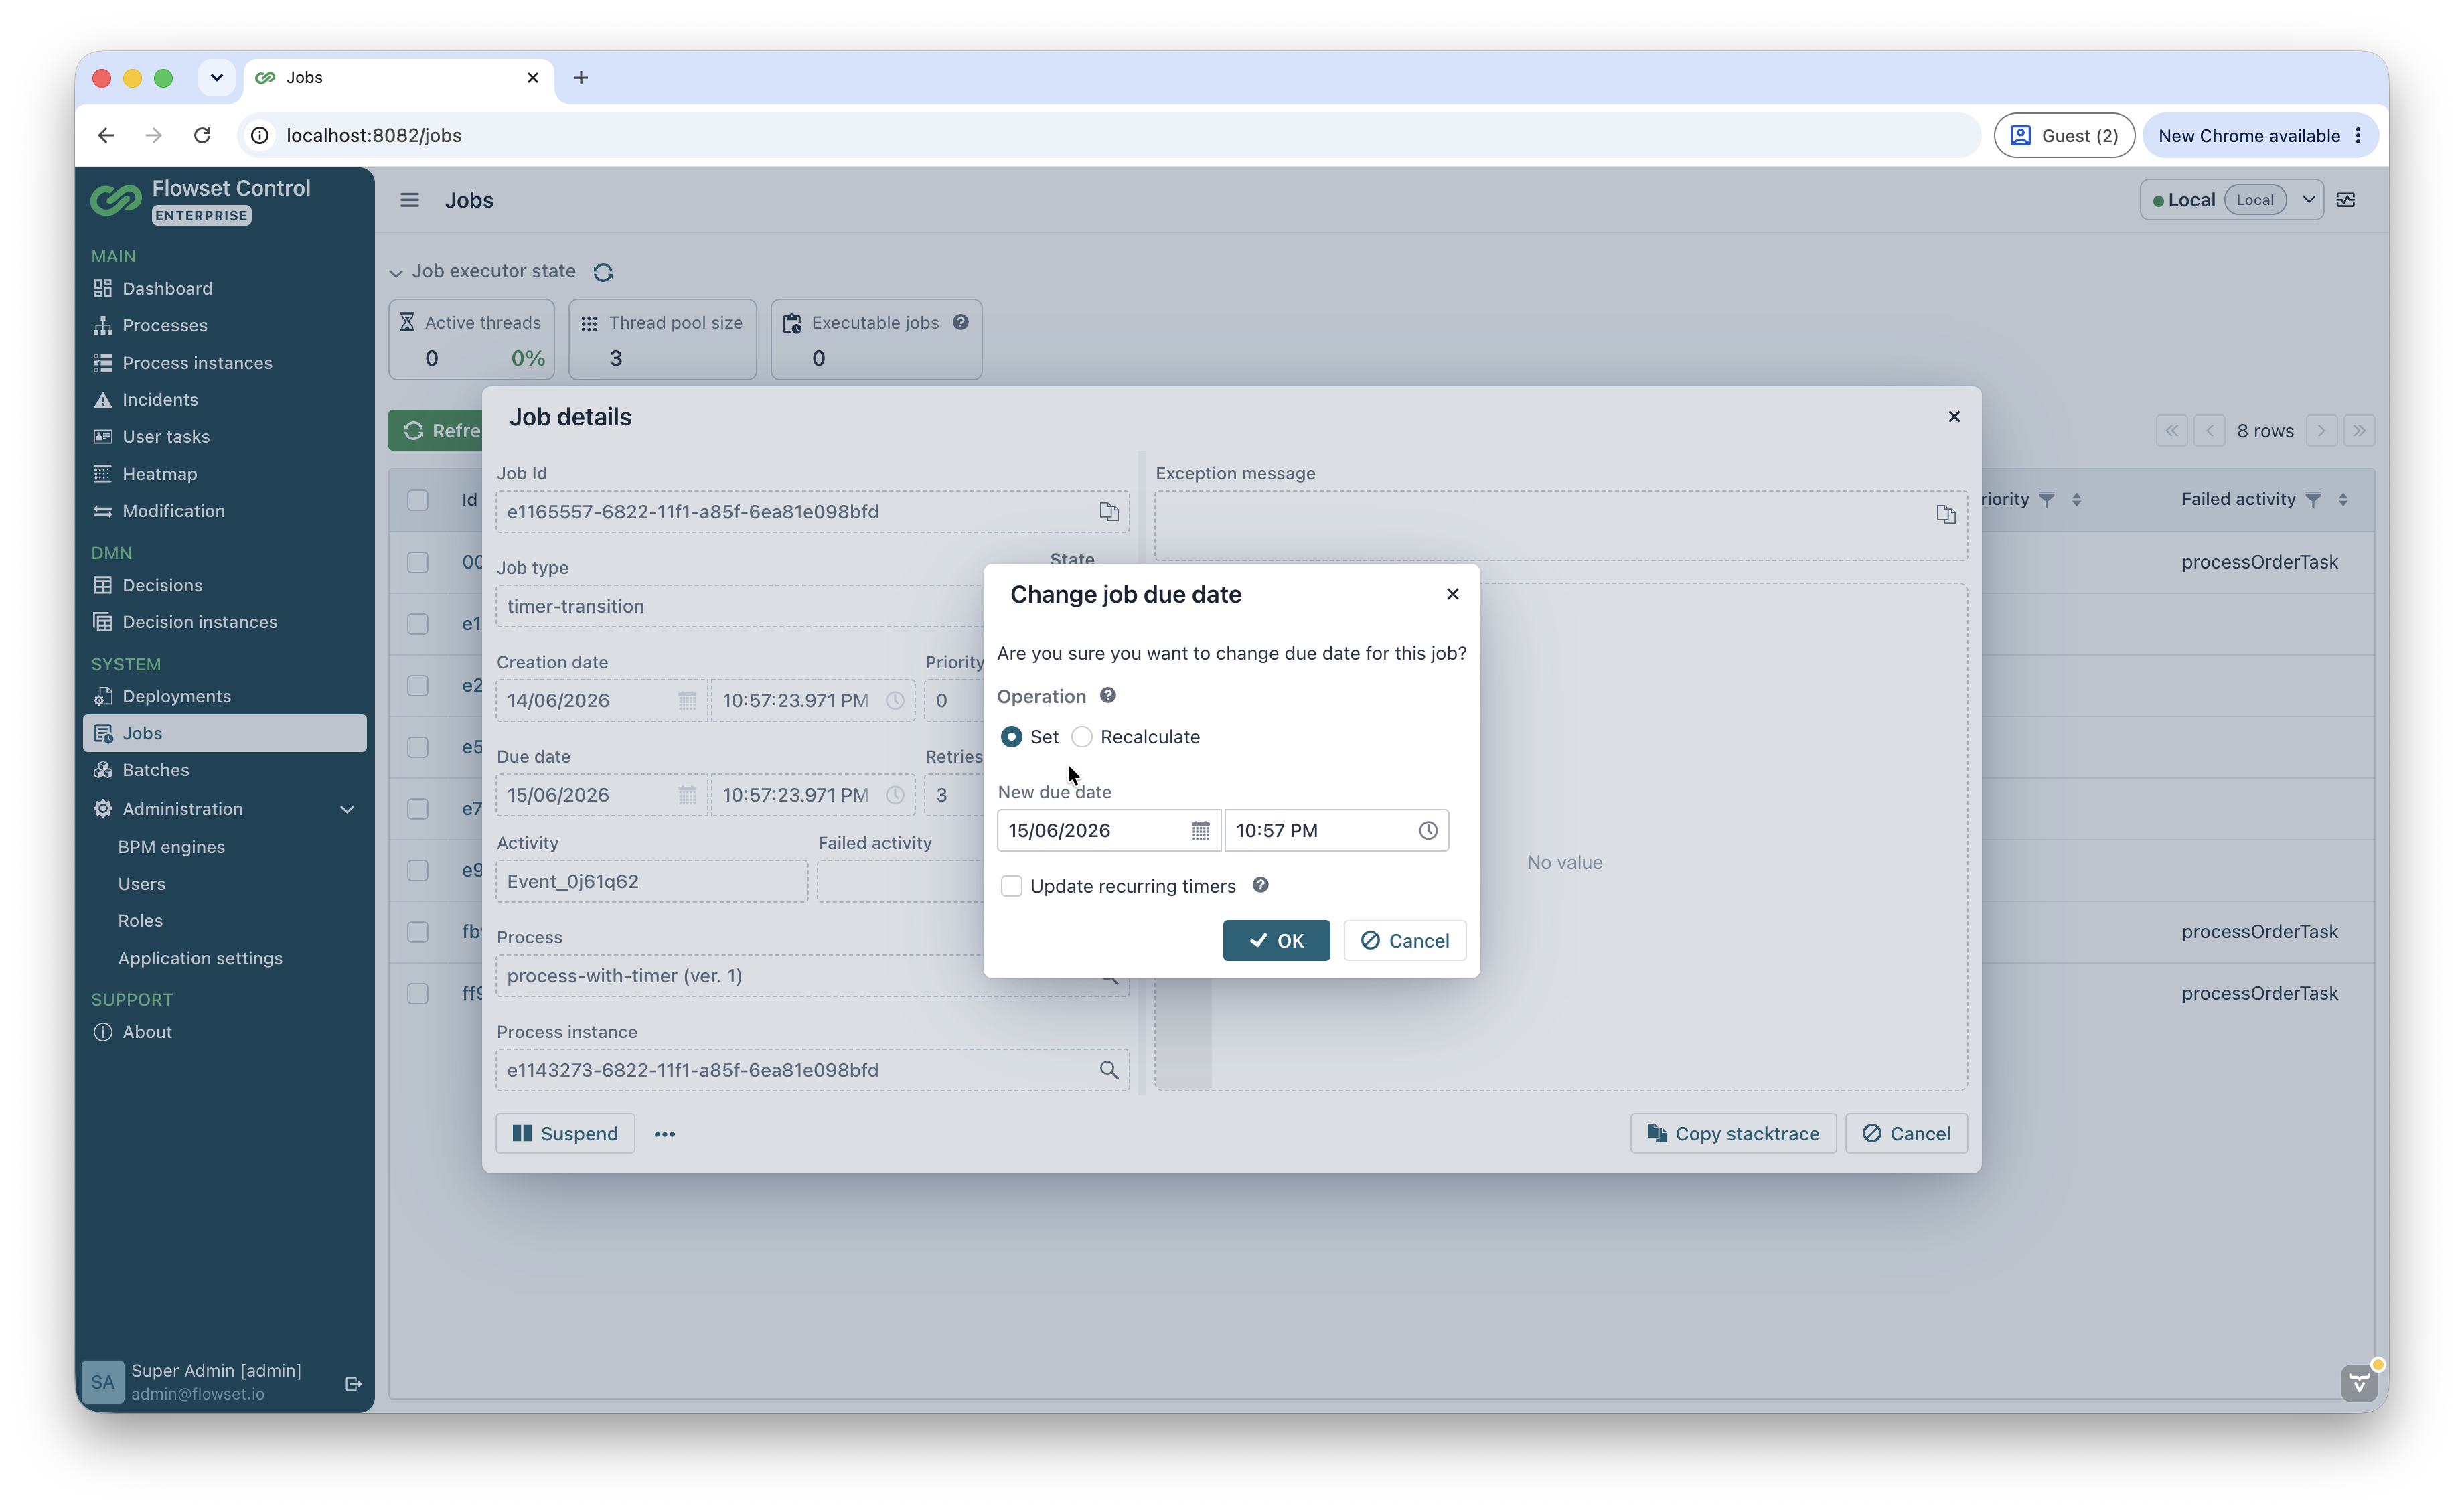Screen dimensions: 2464x1512
Task: Refresh the job executor state icon
Action: coord(603,272)
